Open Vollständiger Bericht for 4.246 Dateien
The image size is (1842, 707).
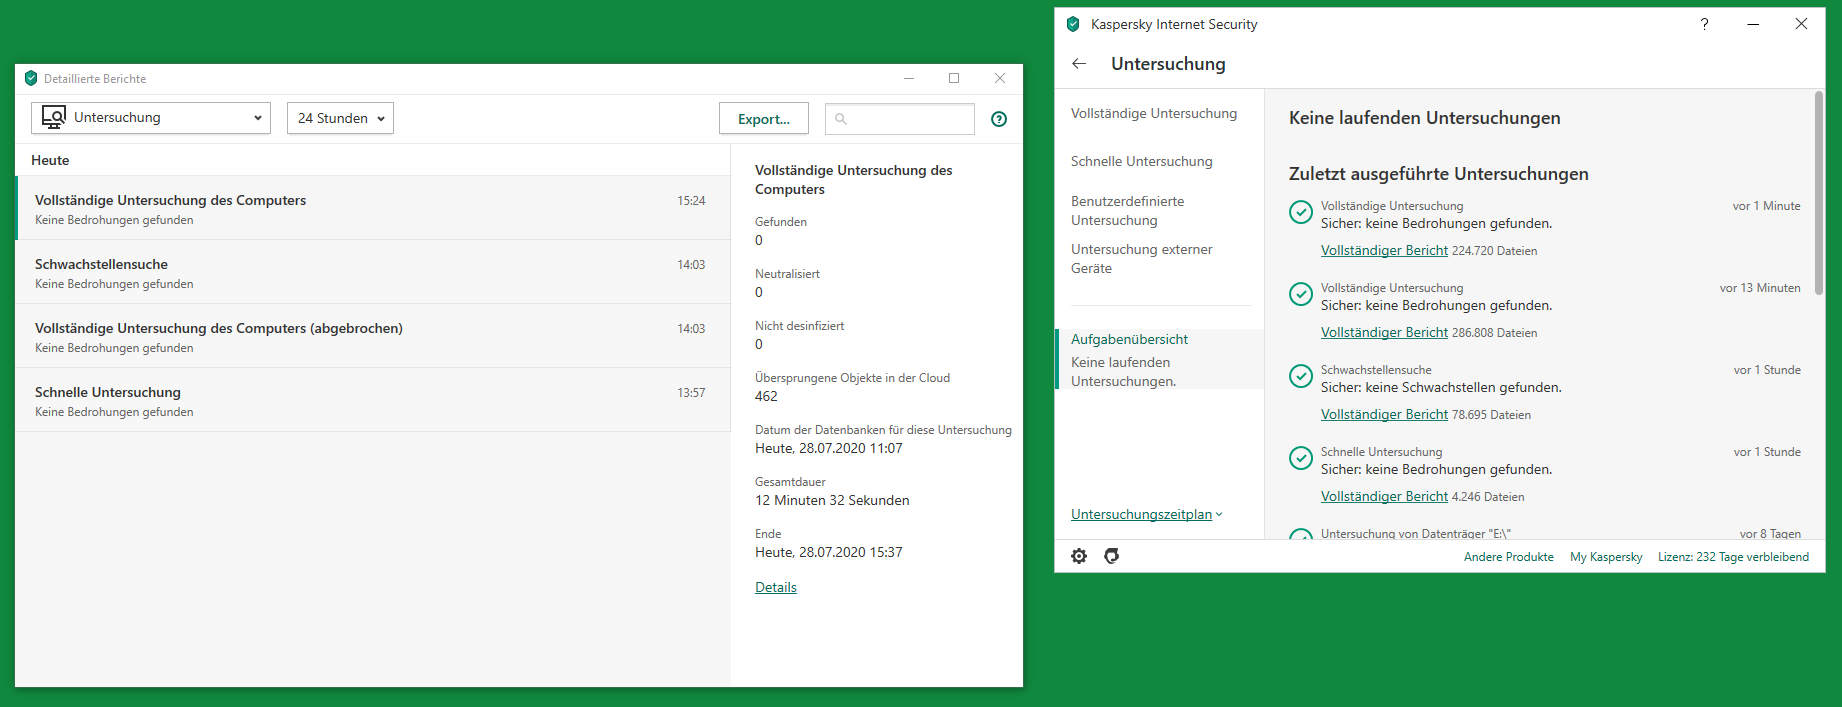1384,496
